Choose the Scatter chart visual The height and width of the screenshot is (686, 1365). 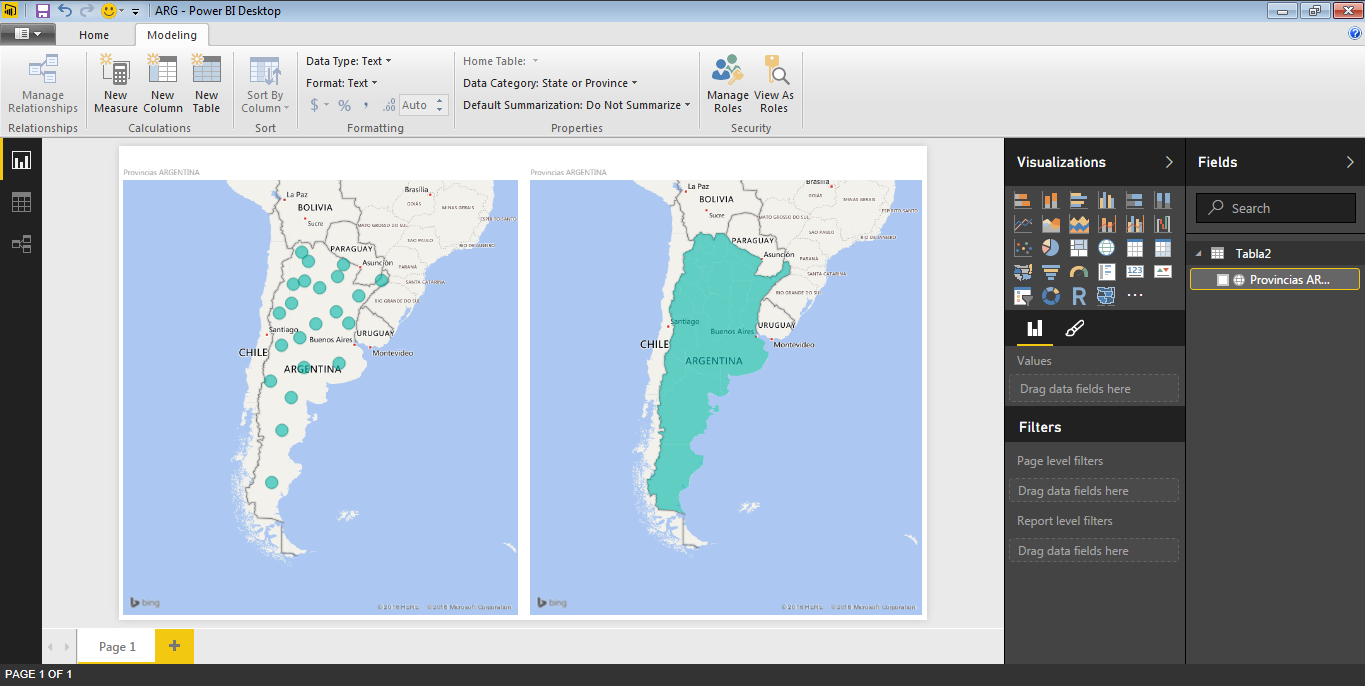pos(1022,247)
